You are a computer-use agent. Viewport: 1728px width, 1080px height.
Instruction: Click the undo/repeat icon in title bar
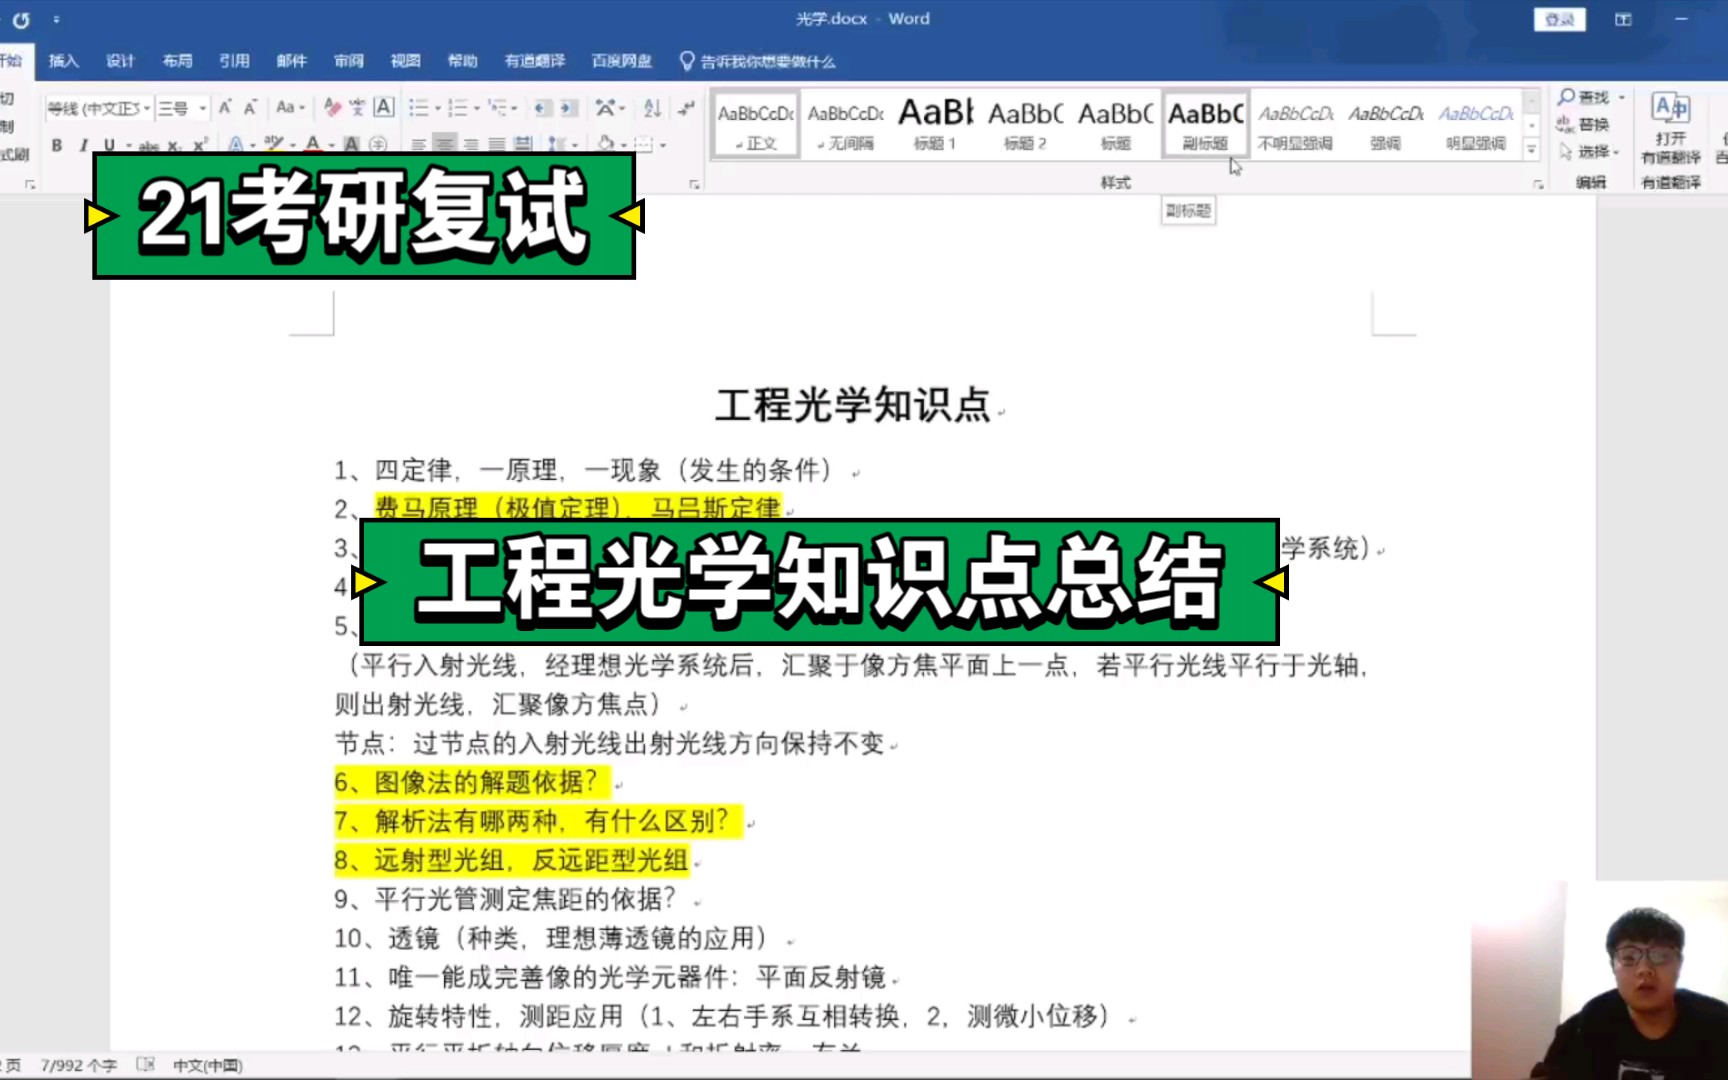[x=21, y=19]
